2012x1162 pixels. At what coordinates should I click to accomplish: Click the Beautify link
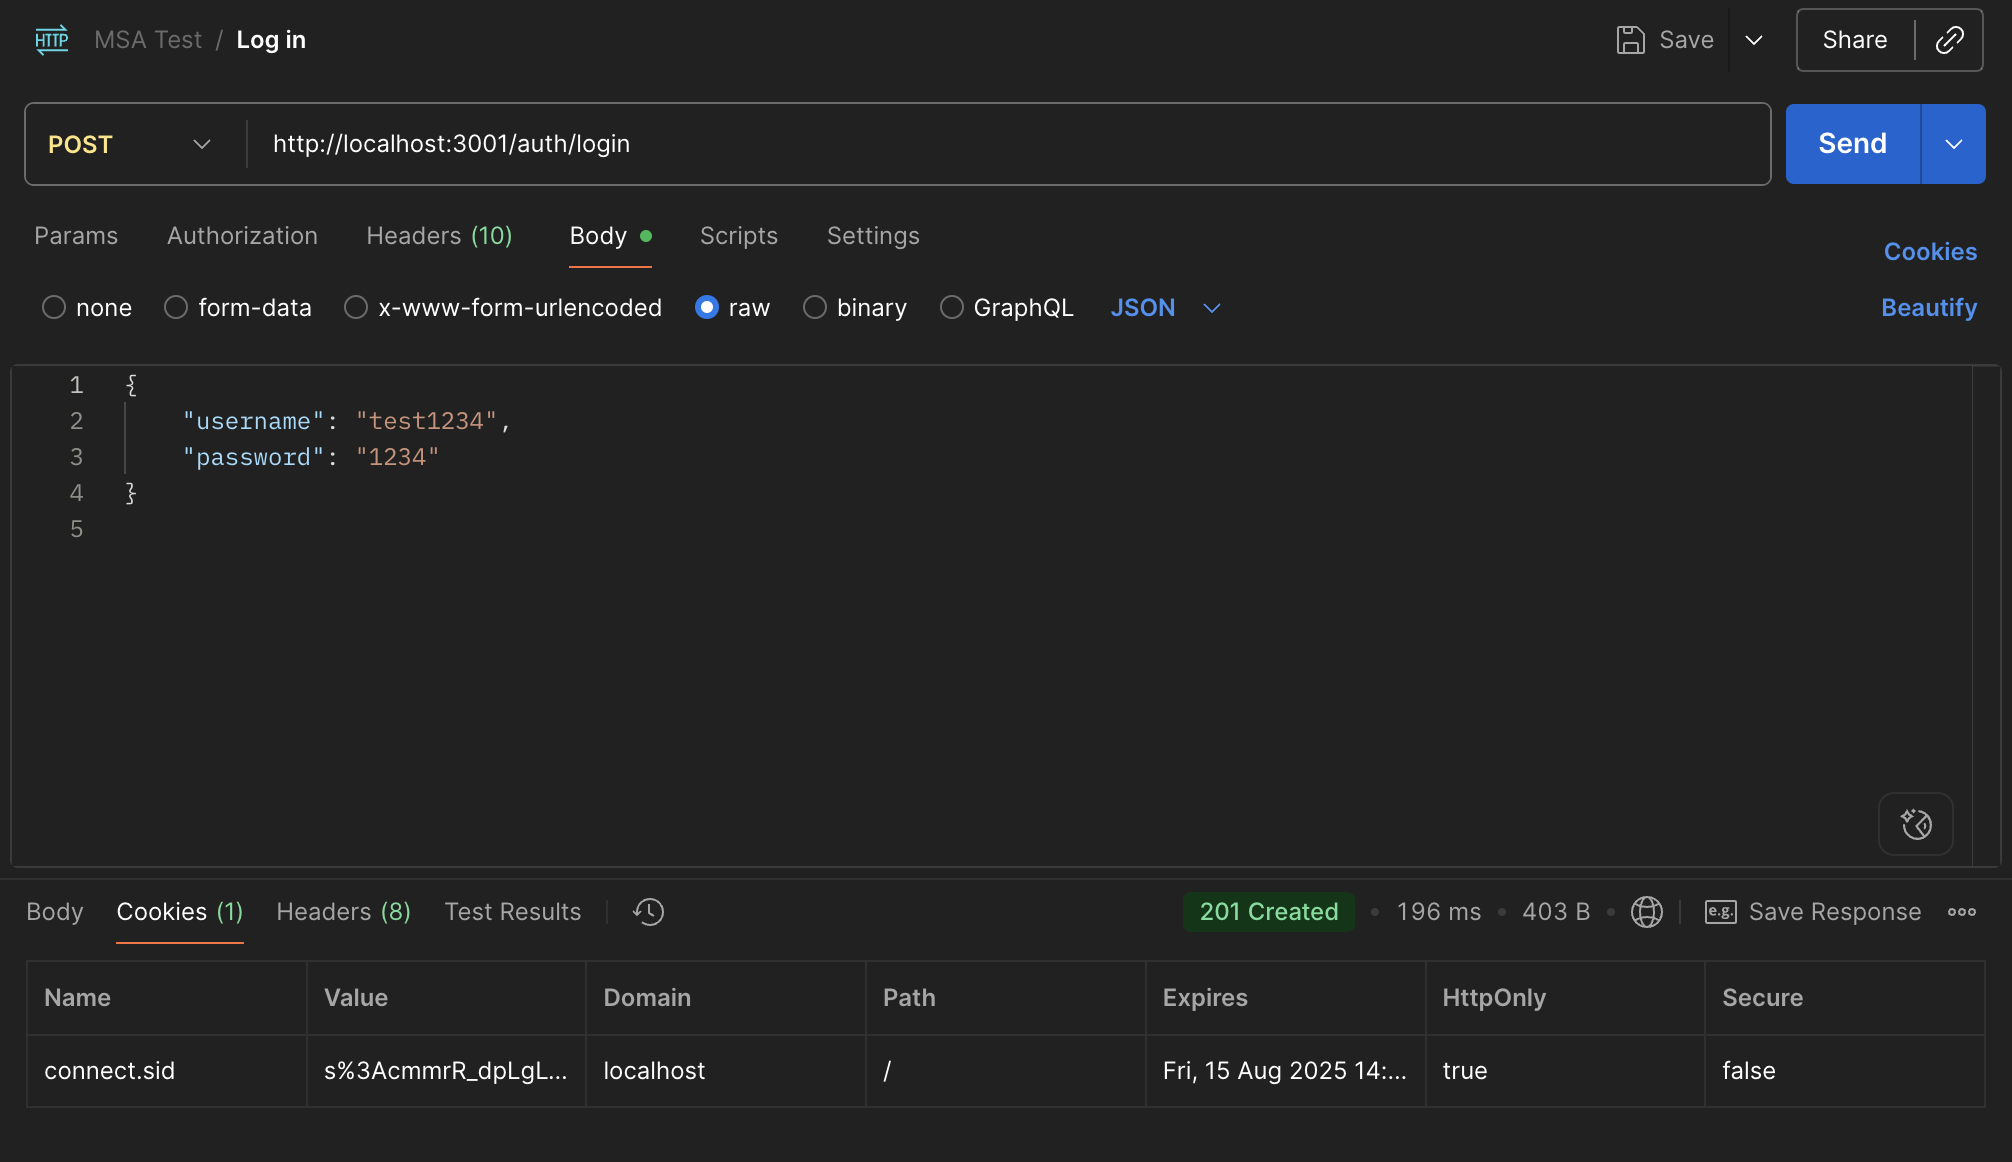1928,308
